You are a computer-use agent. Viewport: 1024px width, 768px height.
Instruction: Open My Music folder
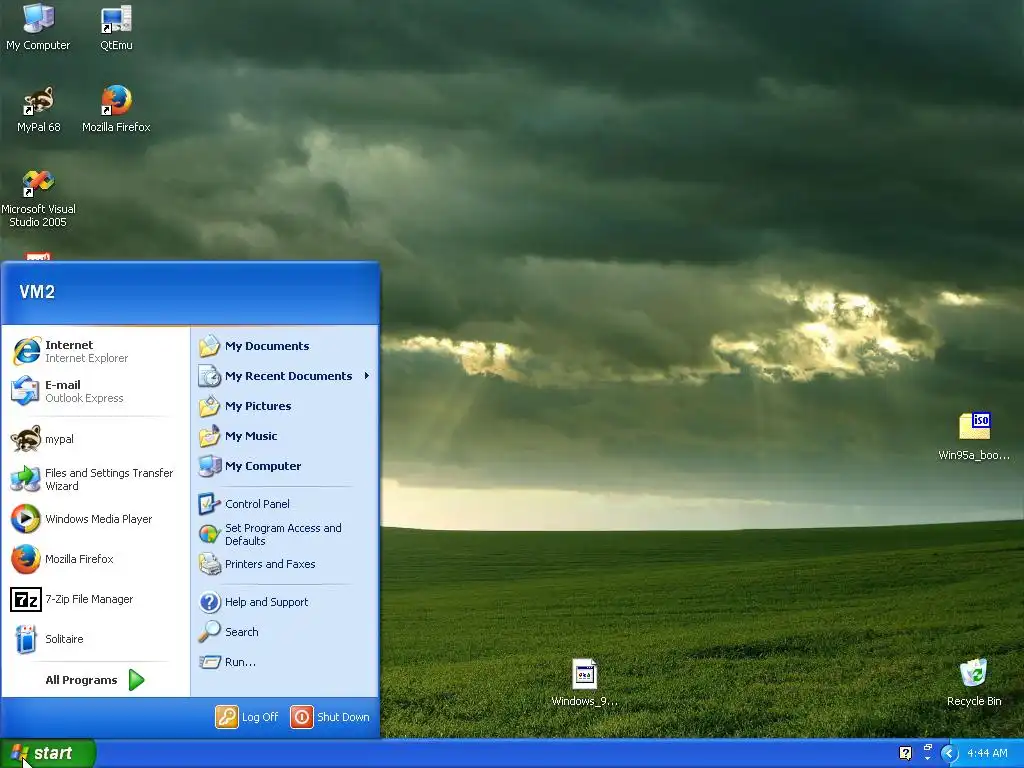[285, 436]
